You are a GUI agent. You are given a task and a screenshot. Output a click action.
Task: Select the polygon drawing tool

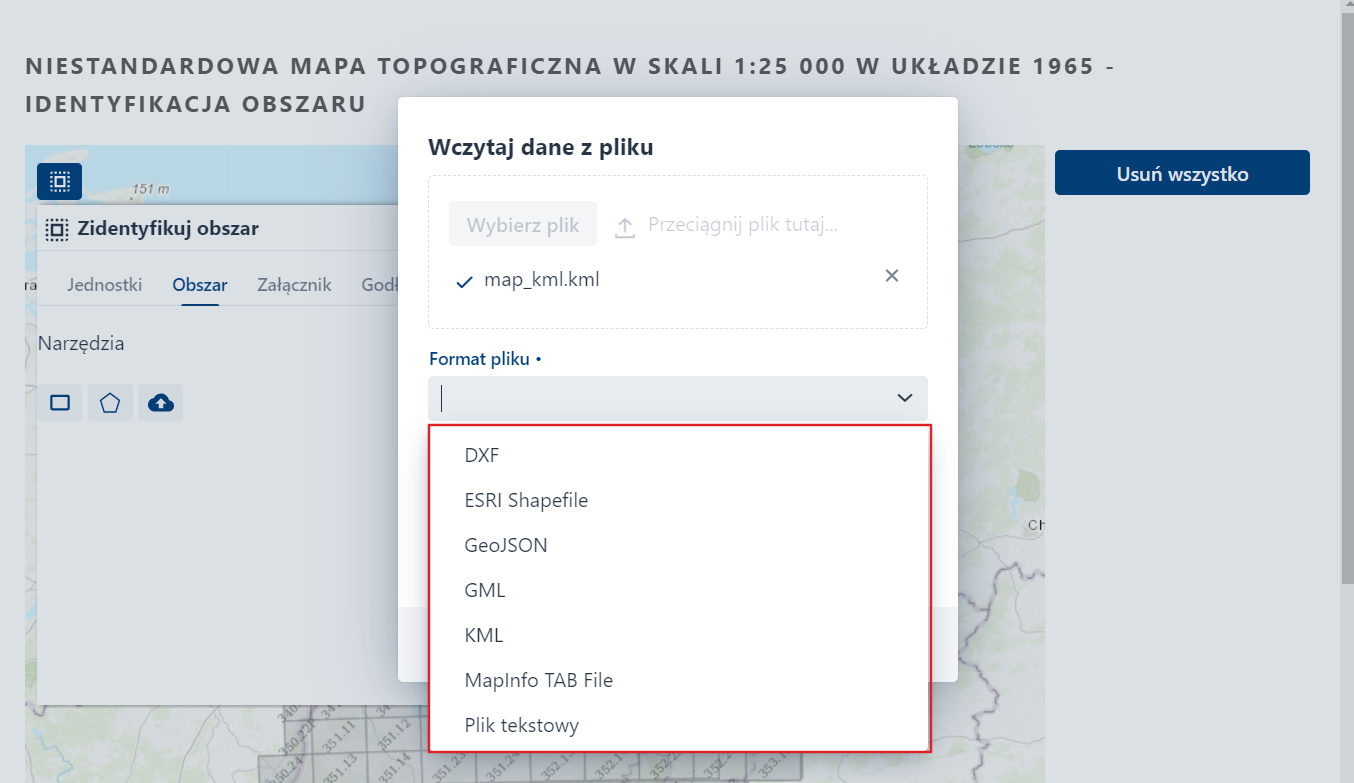(x=110, y=402)
